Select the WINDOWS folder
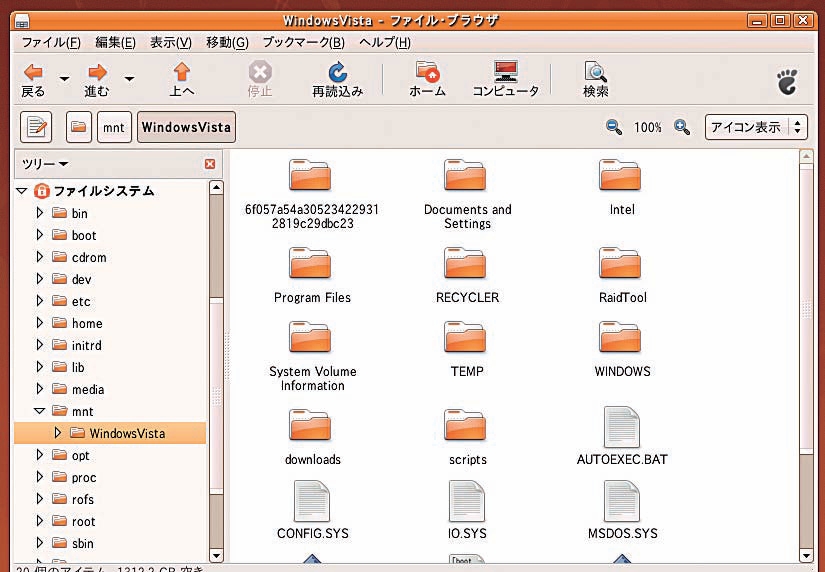The image size is (825, 572). tap(621, 349)
